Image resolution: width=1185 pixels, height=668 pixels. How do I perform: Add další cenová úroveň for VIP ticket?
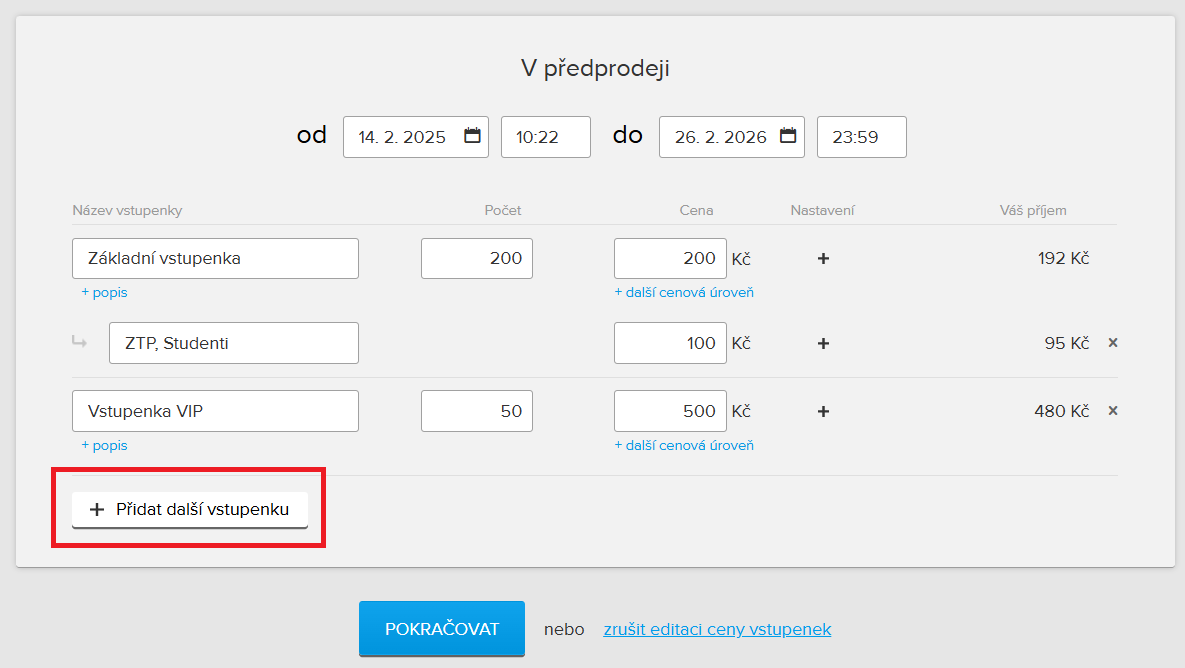(684, 445)
